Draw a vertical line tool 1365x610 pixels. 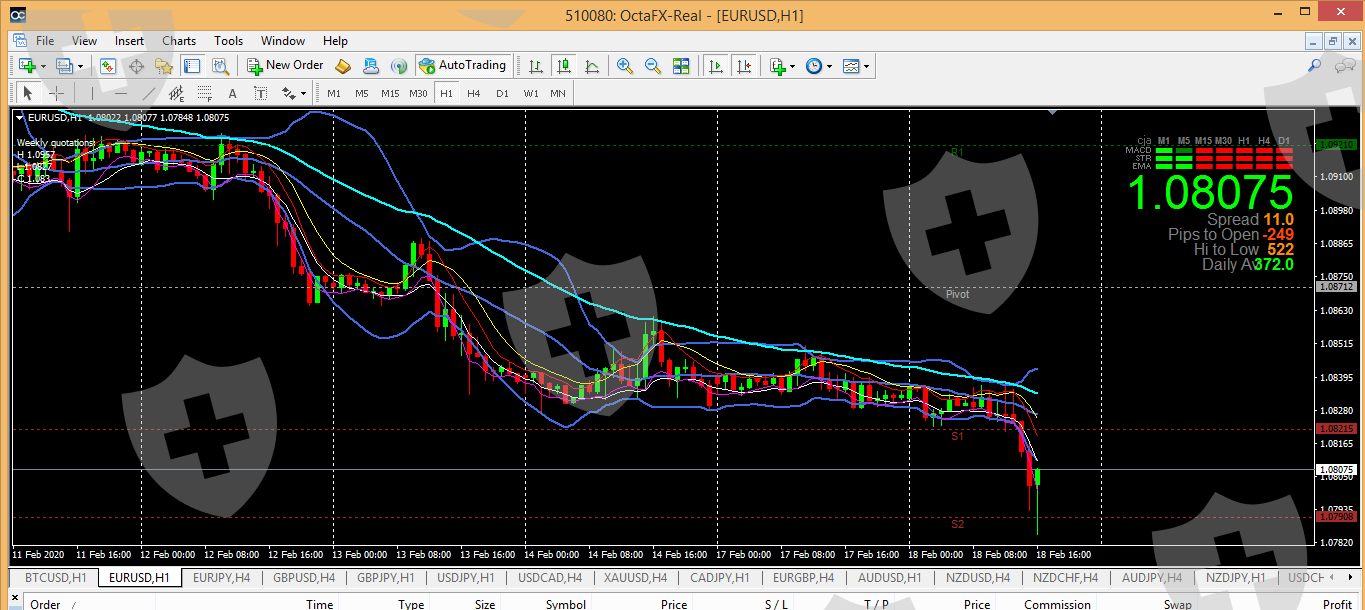pyautogui.click(x=92, y=93)
